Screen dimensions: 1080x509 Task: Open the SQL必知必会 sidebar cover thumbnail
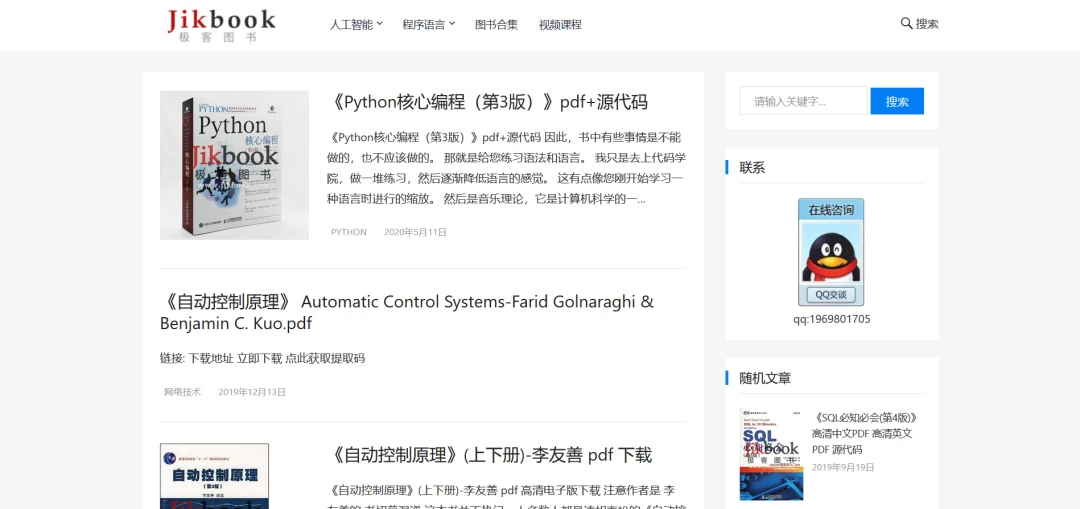click(x=771, y=455)
